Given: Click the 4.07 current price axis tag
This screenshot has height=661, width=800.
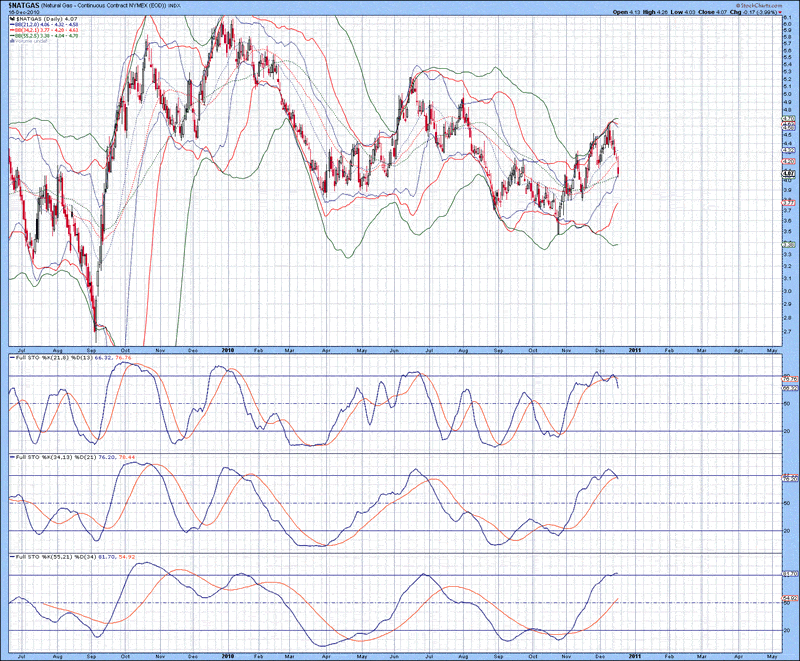Looking at the screenshot, I should [788, 174].
